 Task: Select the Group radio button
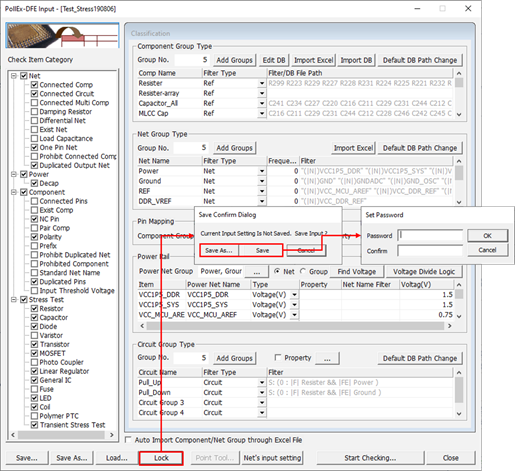pyautogui.click(x=303, y=271)
